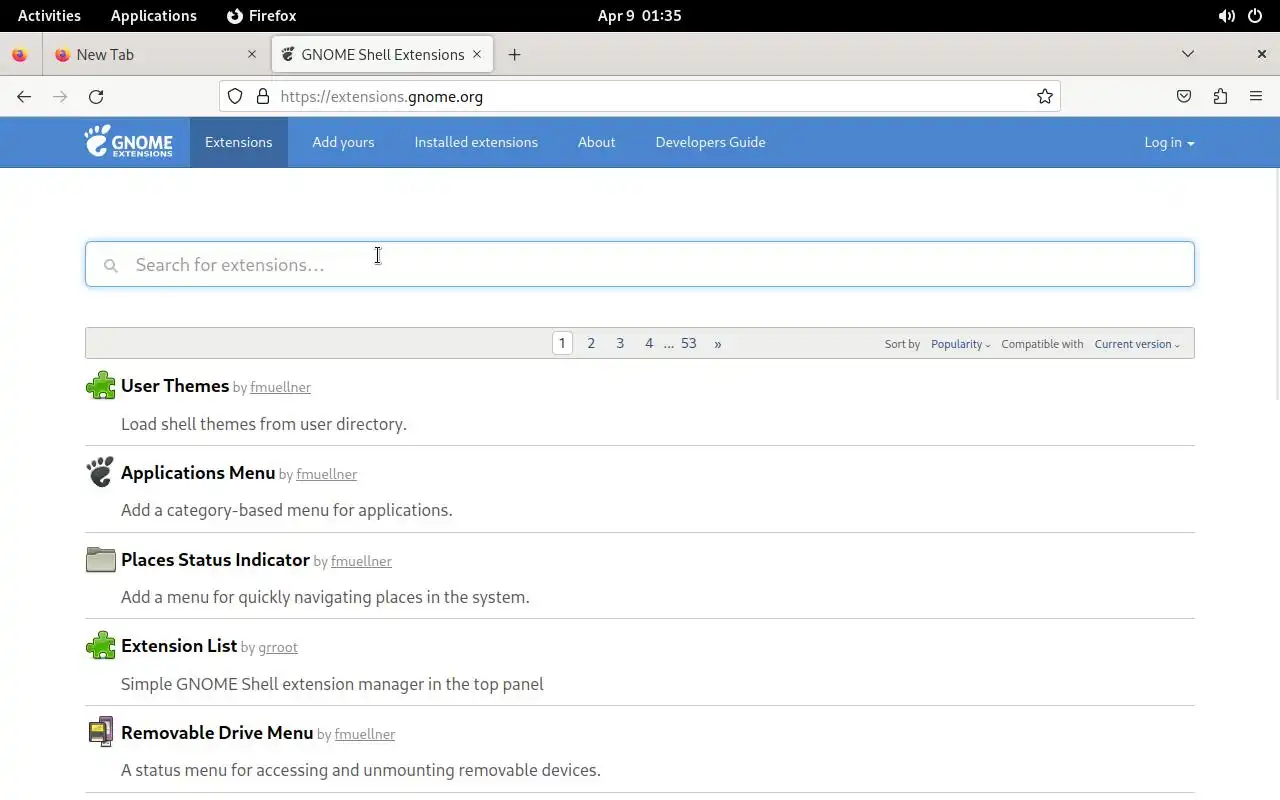Open a new browser tab
Image resolution: width=1280 pixels, height=800 pixels.
514,54
